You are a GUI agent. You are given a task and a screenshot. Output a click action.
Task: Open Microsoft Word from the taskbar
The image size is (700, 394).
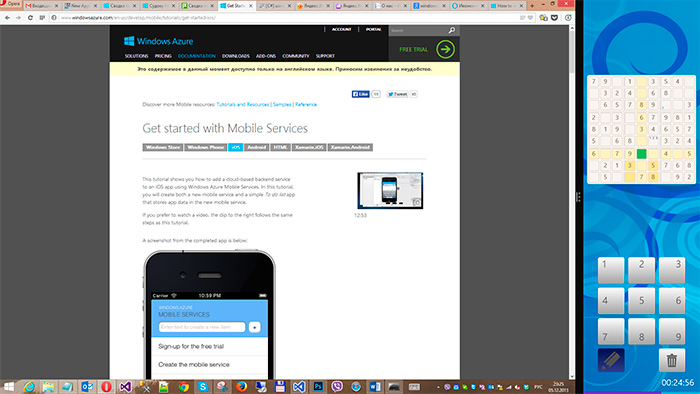click(x=375, y=386)
